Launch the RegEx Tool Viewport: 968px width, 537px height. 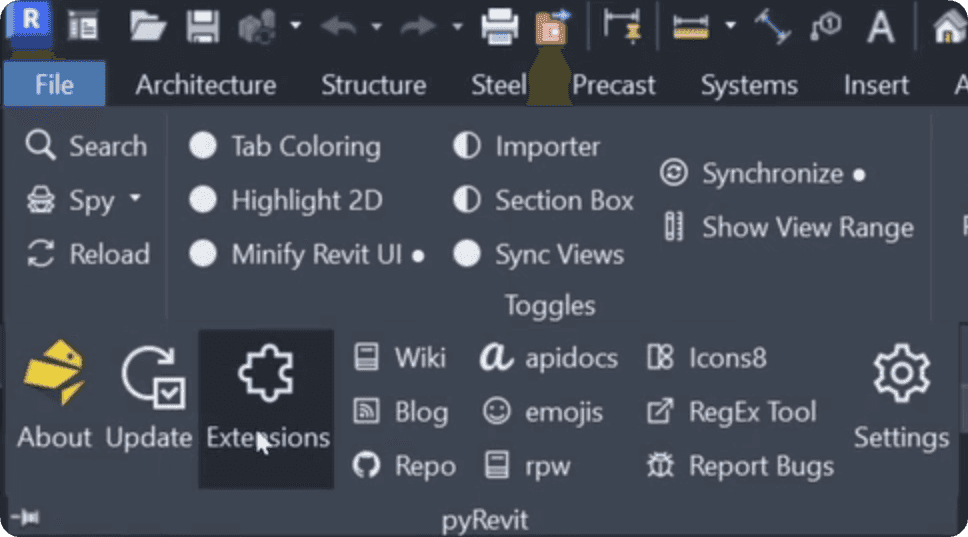(x=732, y=412)
